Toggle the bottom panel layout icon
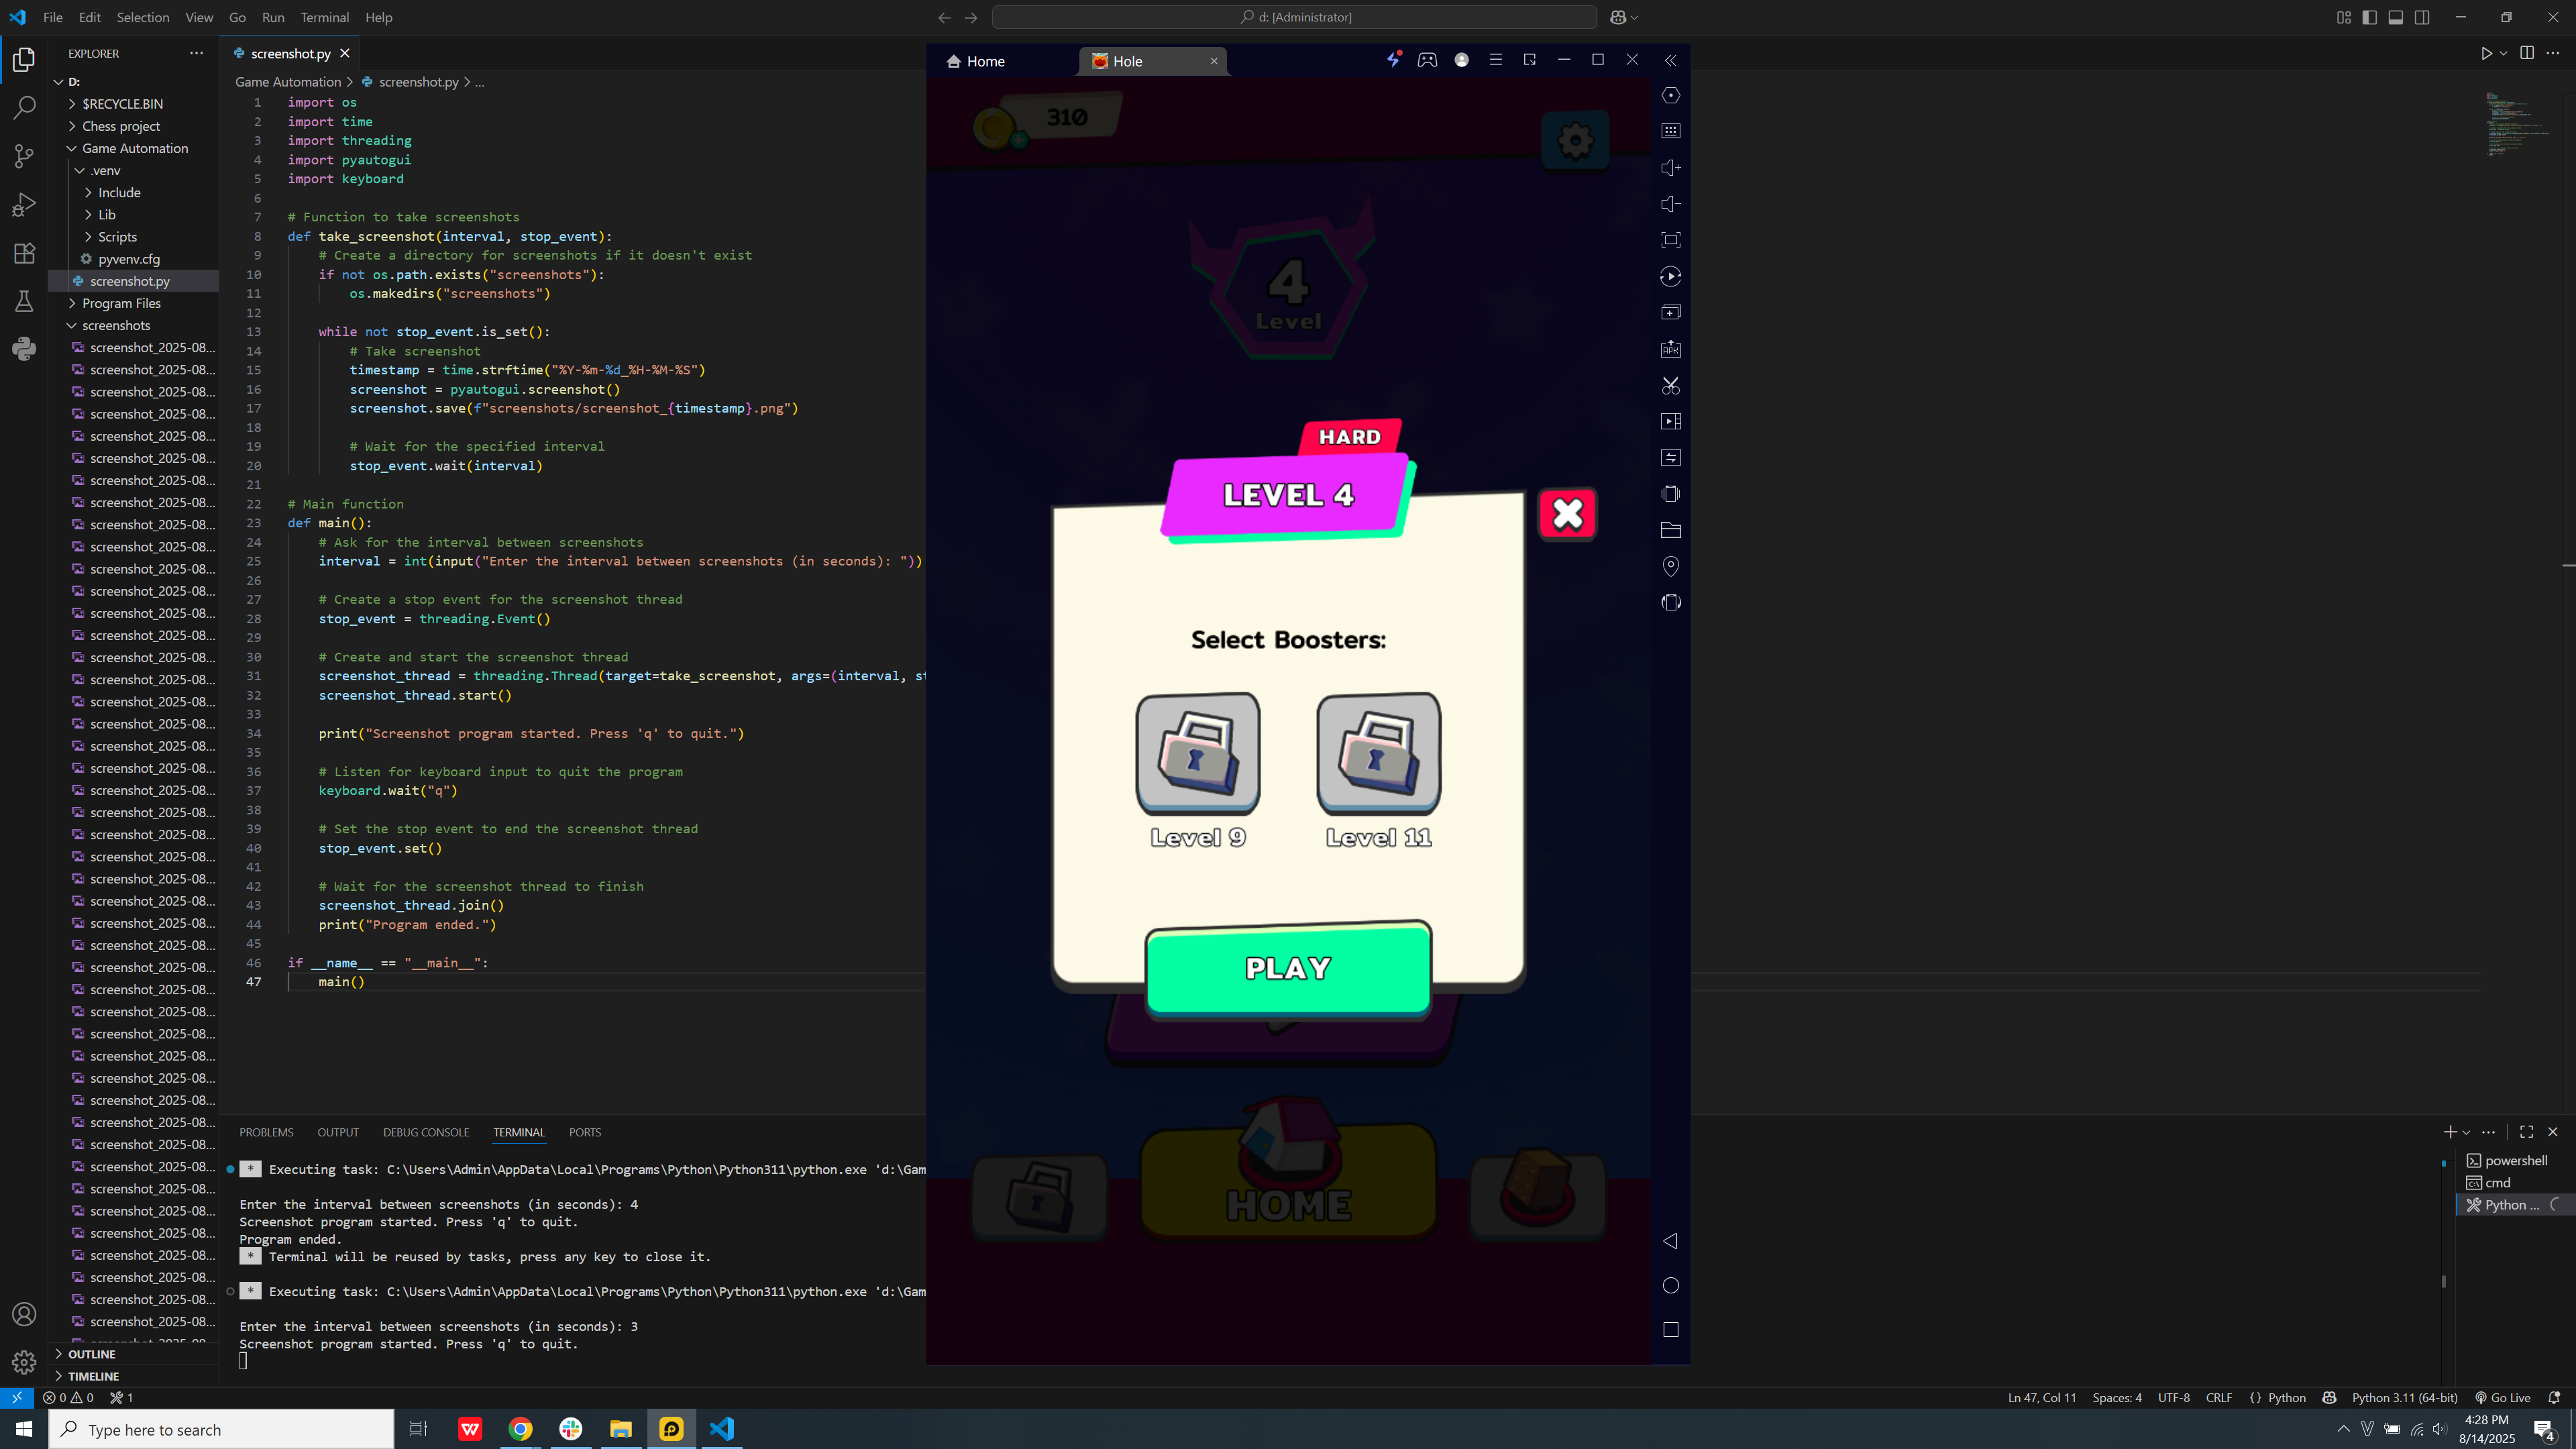 click(2396, 17)
